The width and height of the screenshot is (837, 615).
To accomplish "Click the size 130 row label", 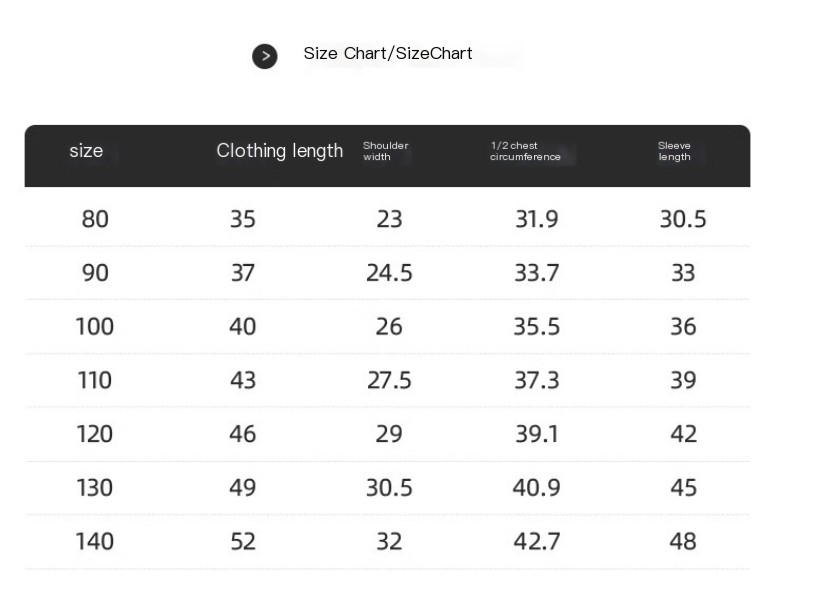I will click(95, 488).
